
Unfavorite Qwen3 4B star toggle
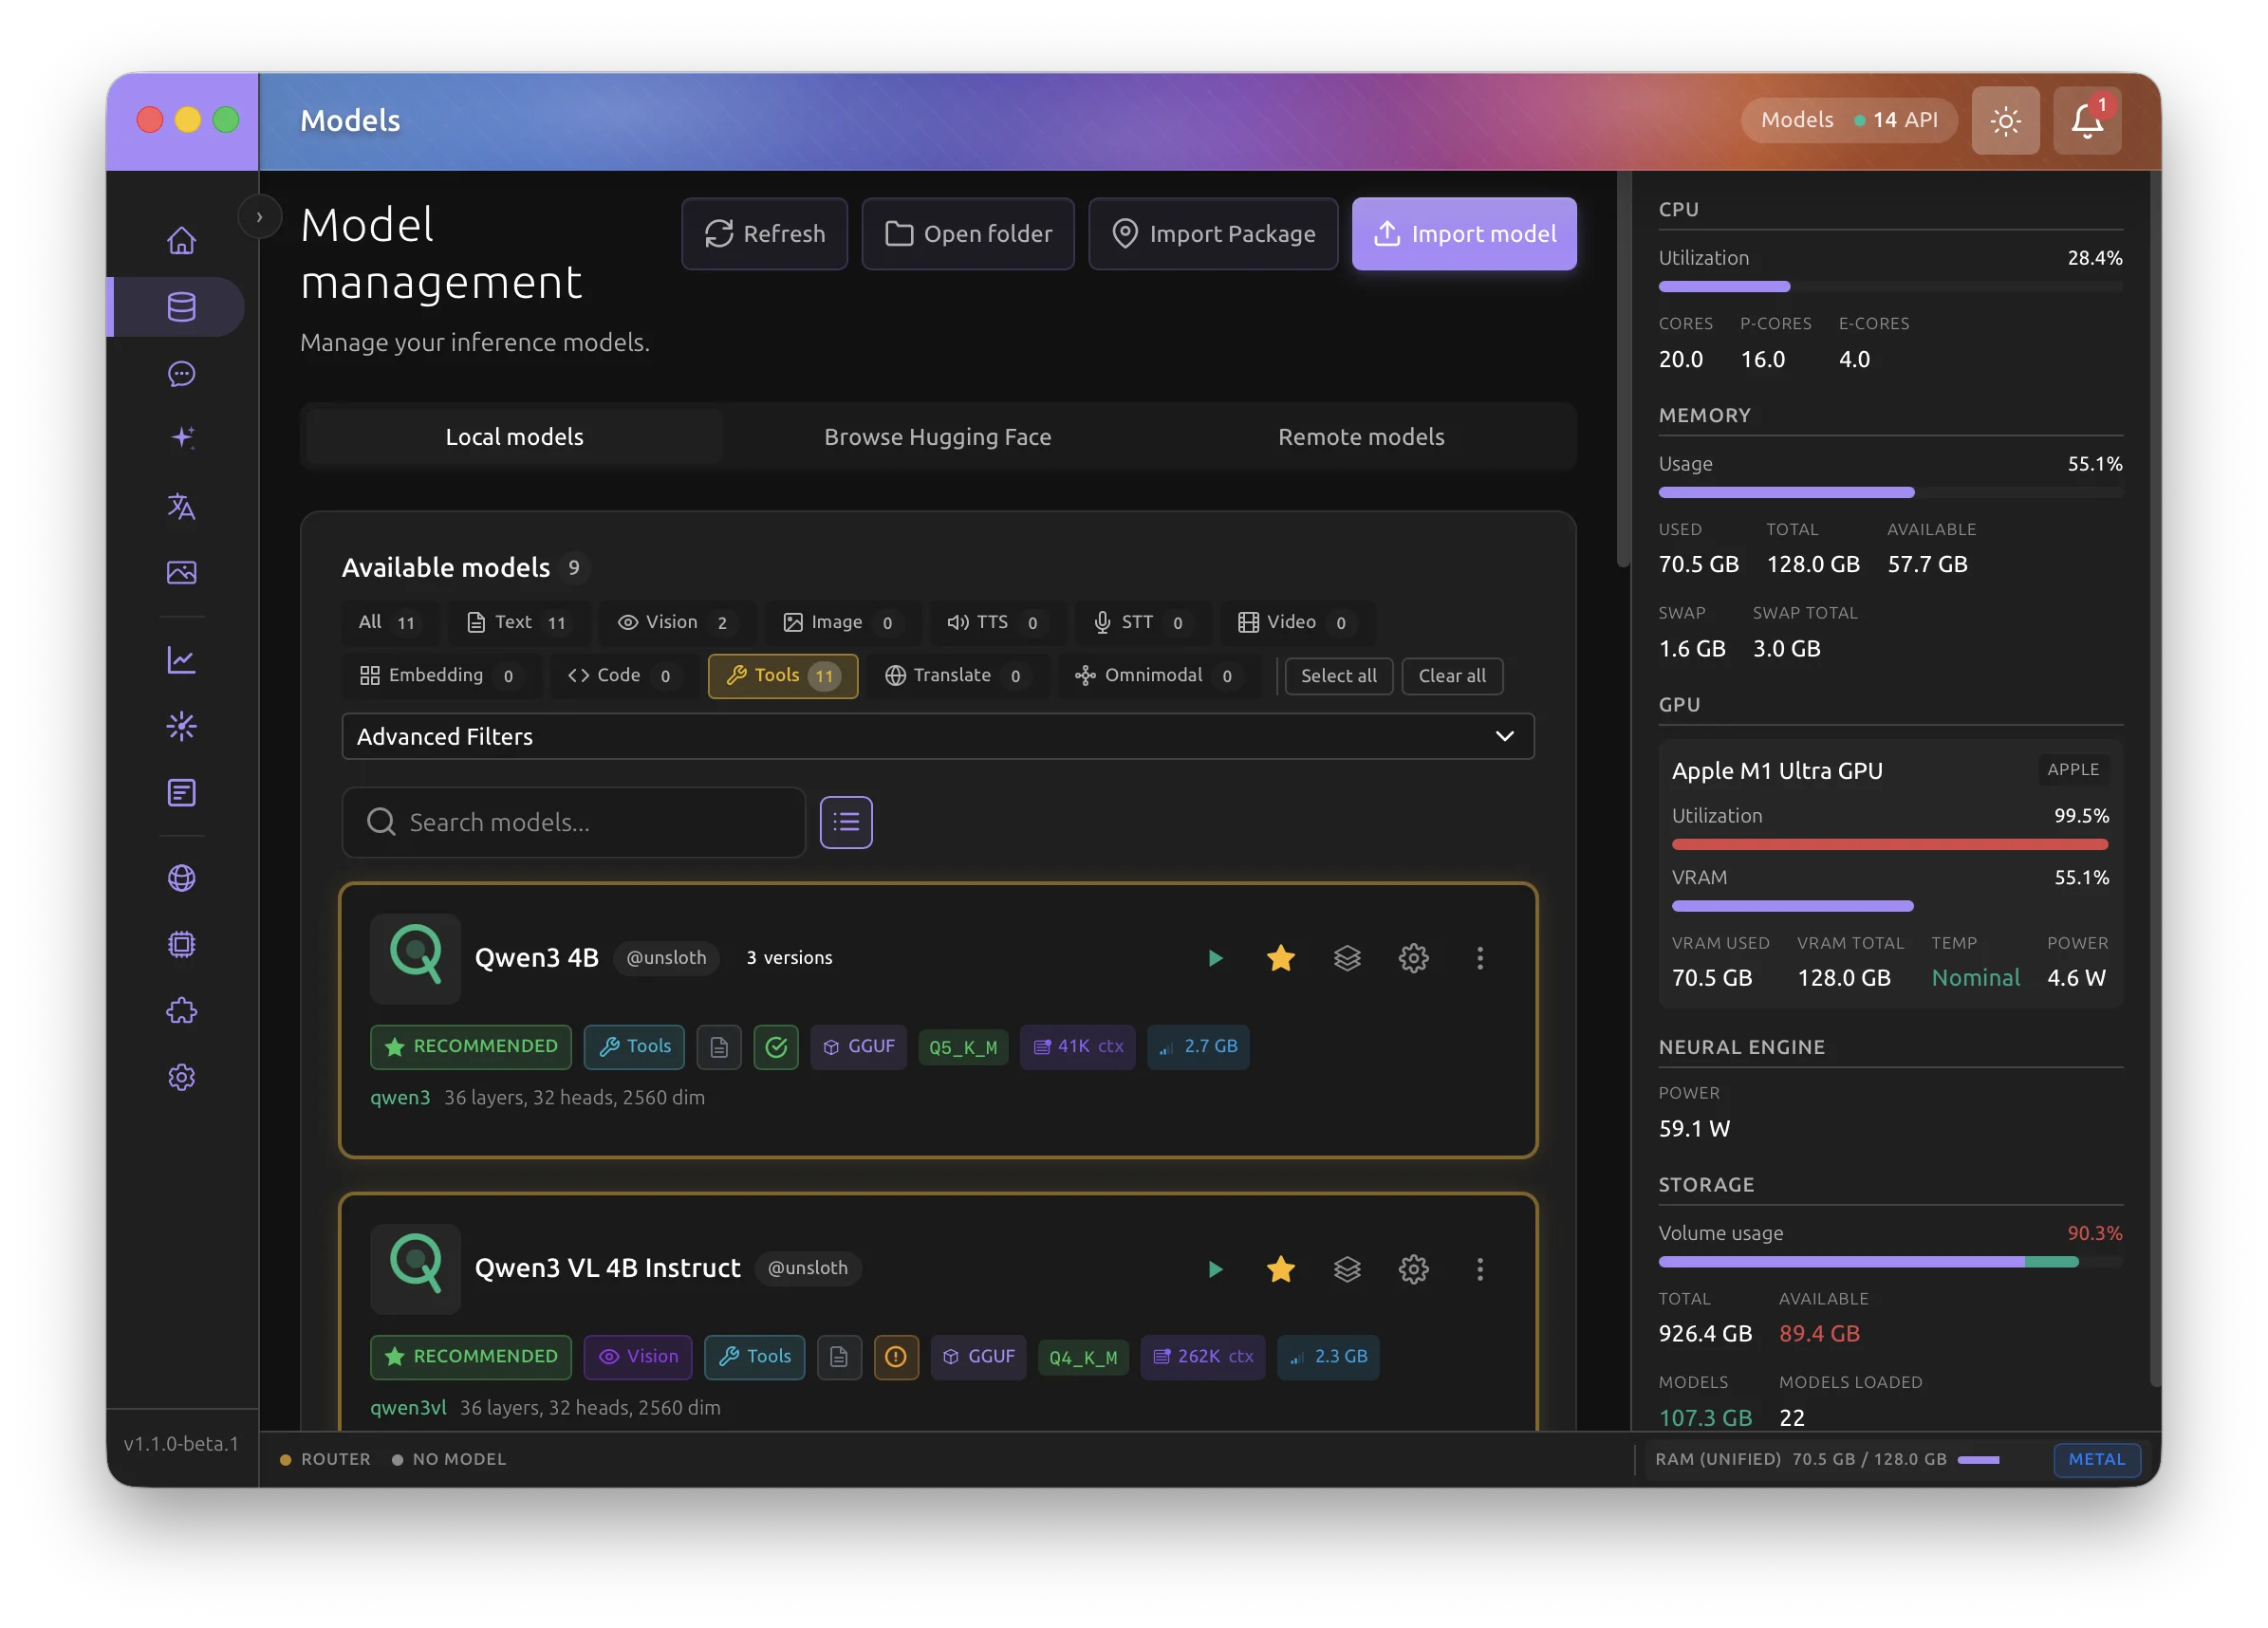point(1280,958)
